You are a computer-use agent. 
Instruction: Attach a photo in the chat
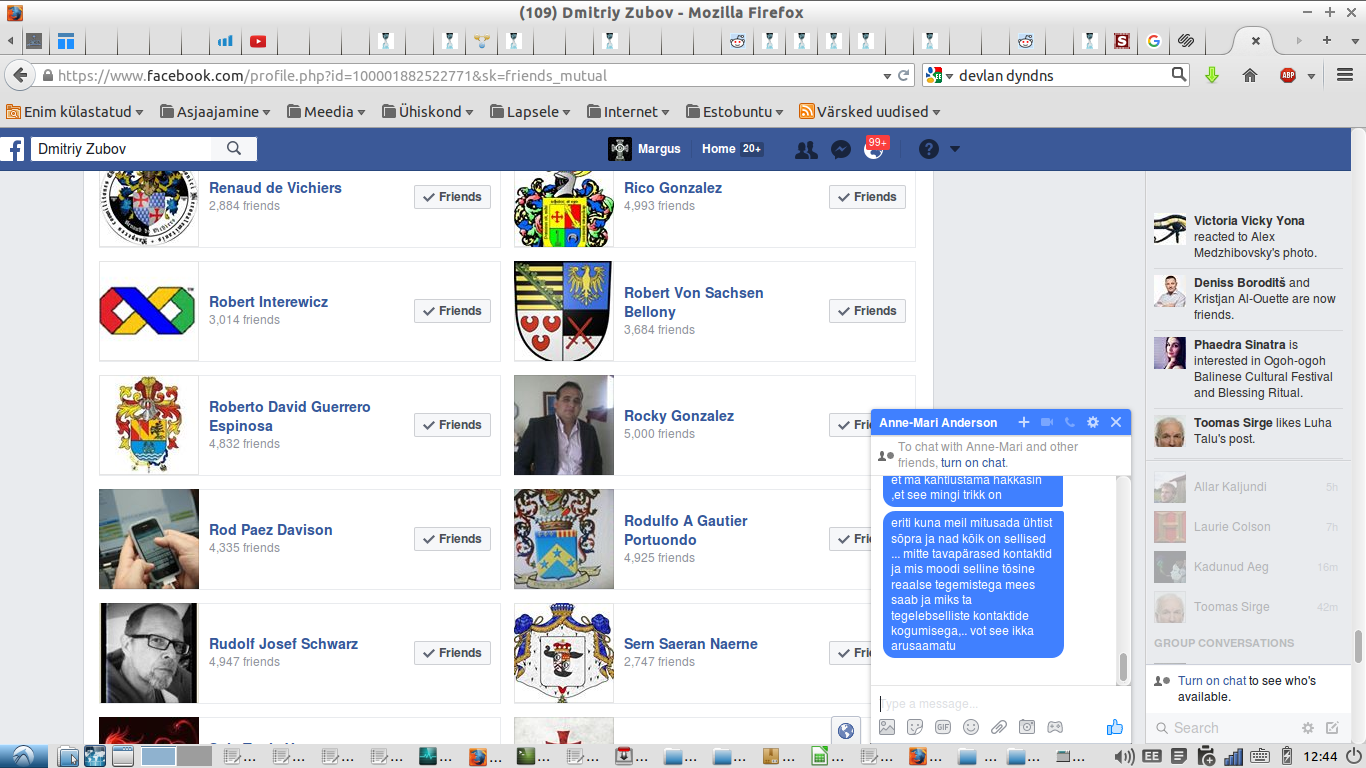887,727
